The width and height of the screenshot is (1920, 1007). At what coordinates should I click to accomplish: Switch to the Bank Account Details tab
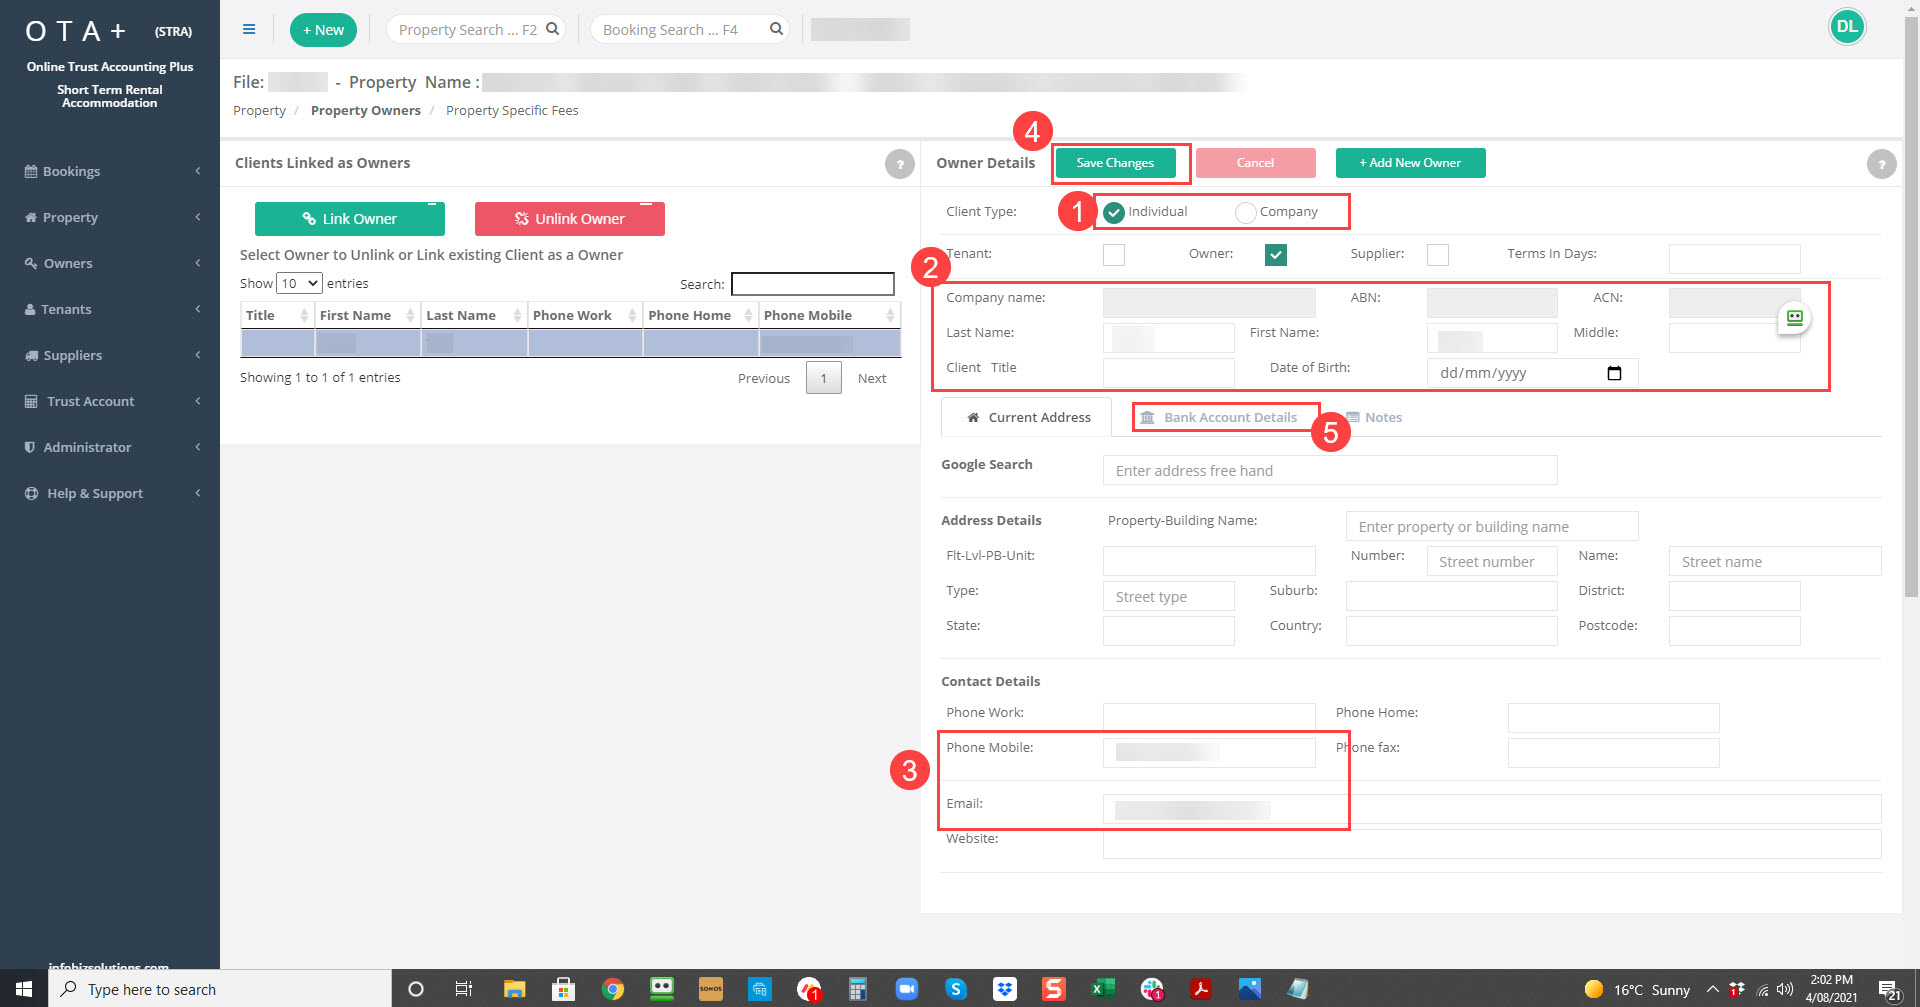coord(1219,418)
